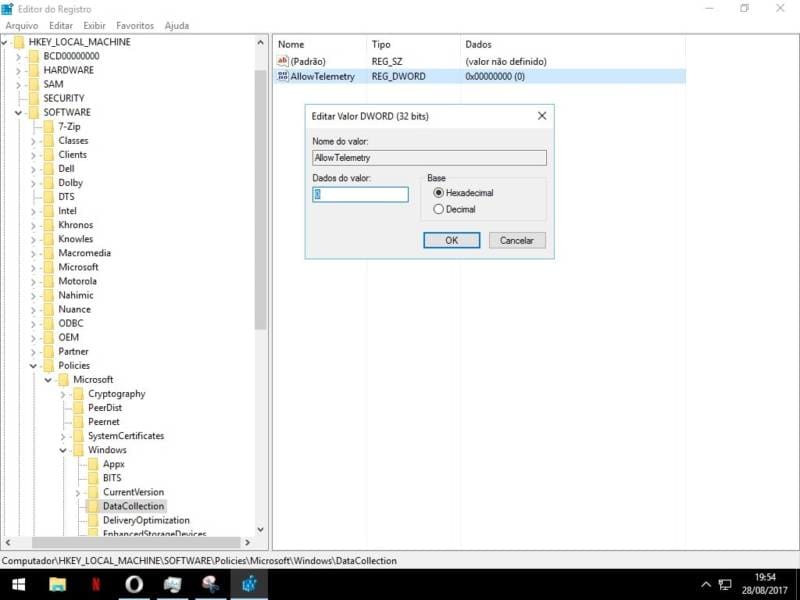Open the Favoritos menu
Screen dimensions: 800x600
[135, 26]
